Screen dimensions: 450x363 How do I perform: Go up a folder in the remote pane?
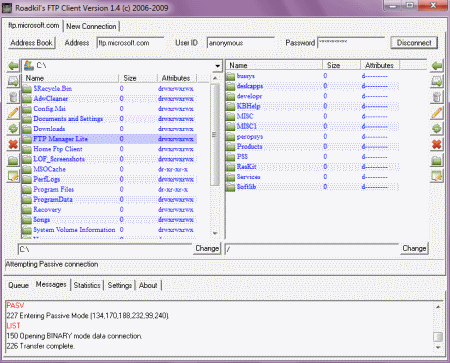tap(437, 66)
